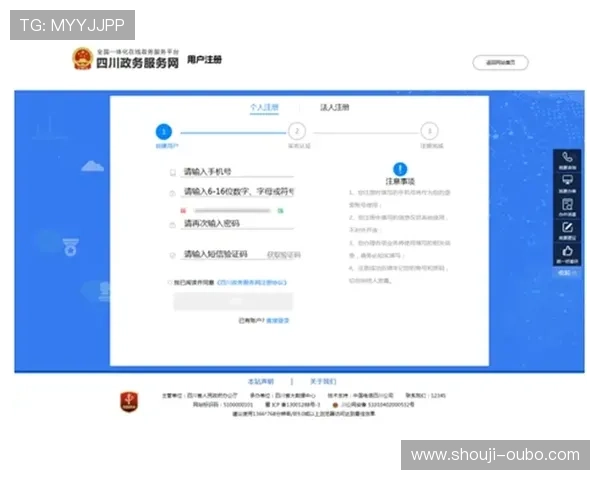Click the monitor icon in the right sidebar
This screenshot has width=600, height=480.
[567, 180]
